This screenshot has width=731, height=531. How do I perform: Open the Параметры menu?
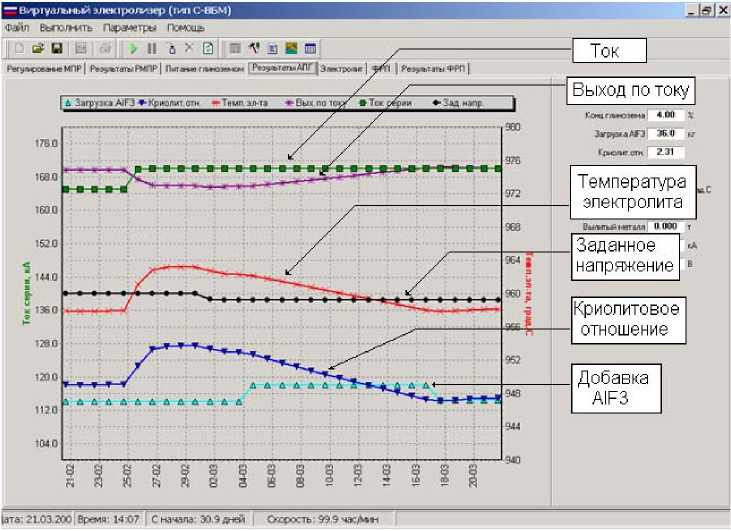(128, 27)
